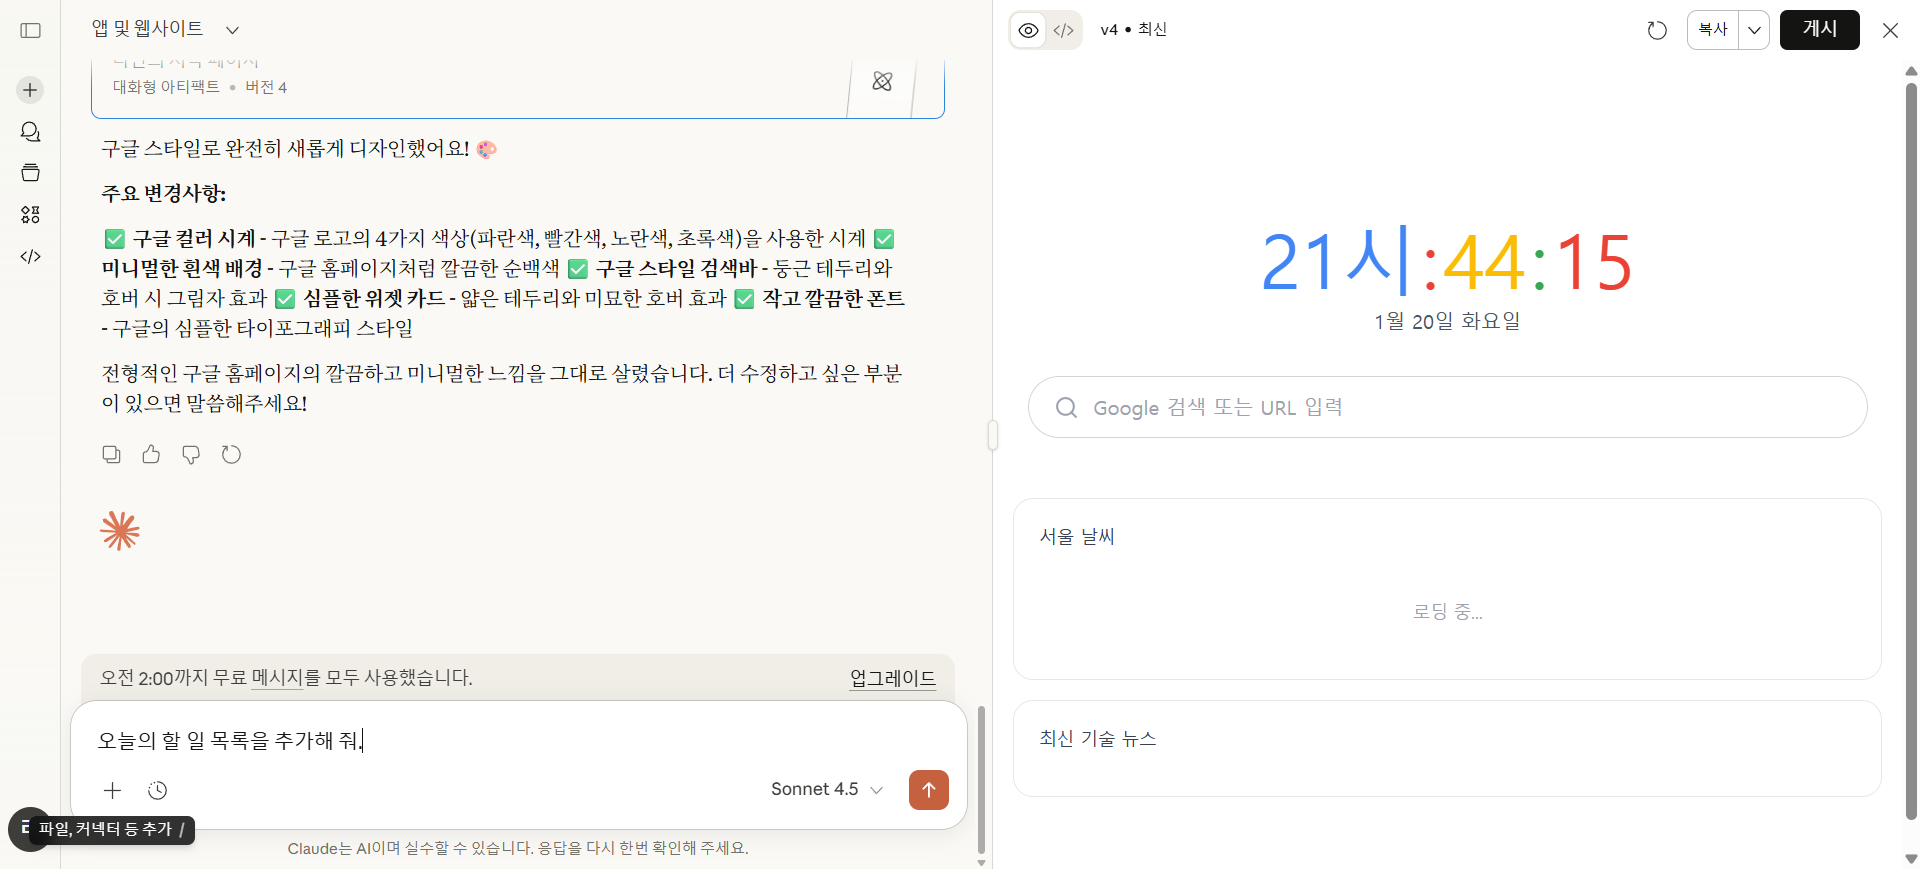The width and height of the screenshot is (1920, 869).
Task: Click the 업그레이드 link
Action: click(893, 678)
